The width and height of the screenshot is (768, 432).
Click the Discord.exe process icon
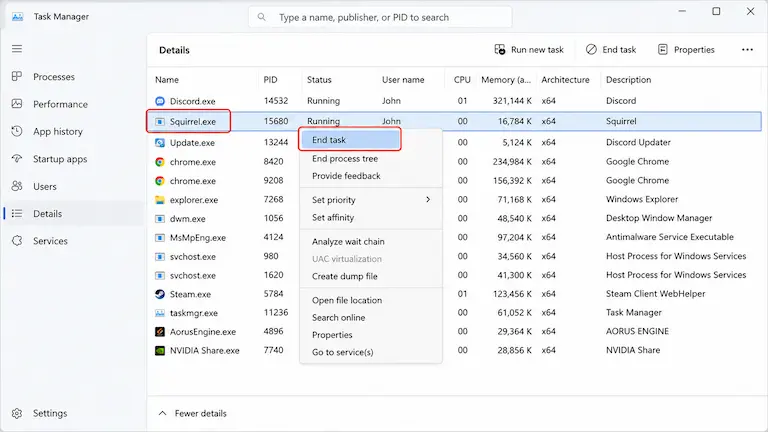pos(160,101)
